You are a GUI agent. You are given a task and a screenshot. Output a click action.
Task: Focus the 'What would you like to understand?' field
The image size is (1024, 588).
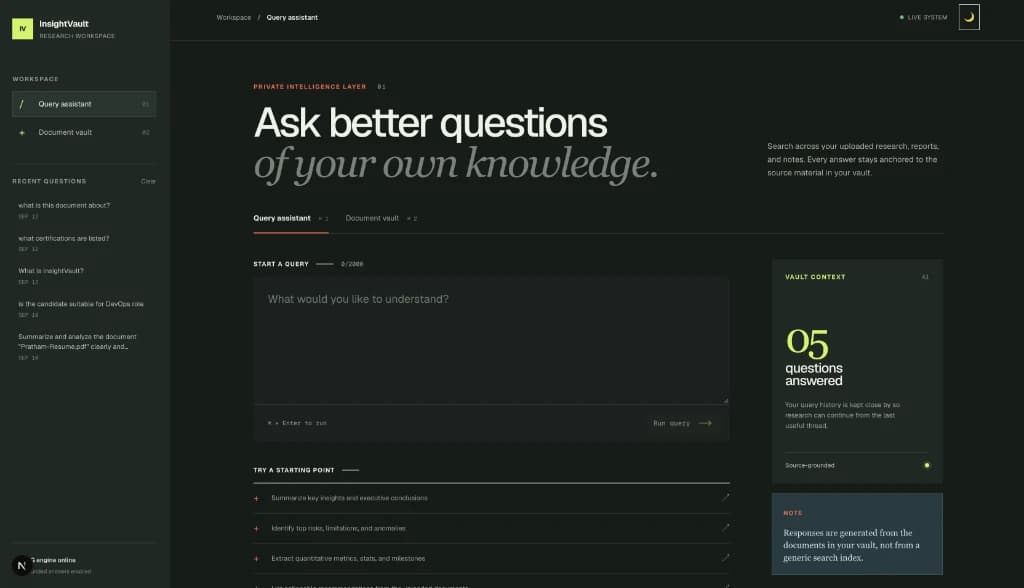(x=491, y=340)
